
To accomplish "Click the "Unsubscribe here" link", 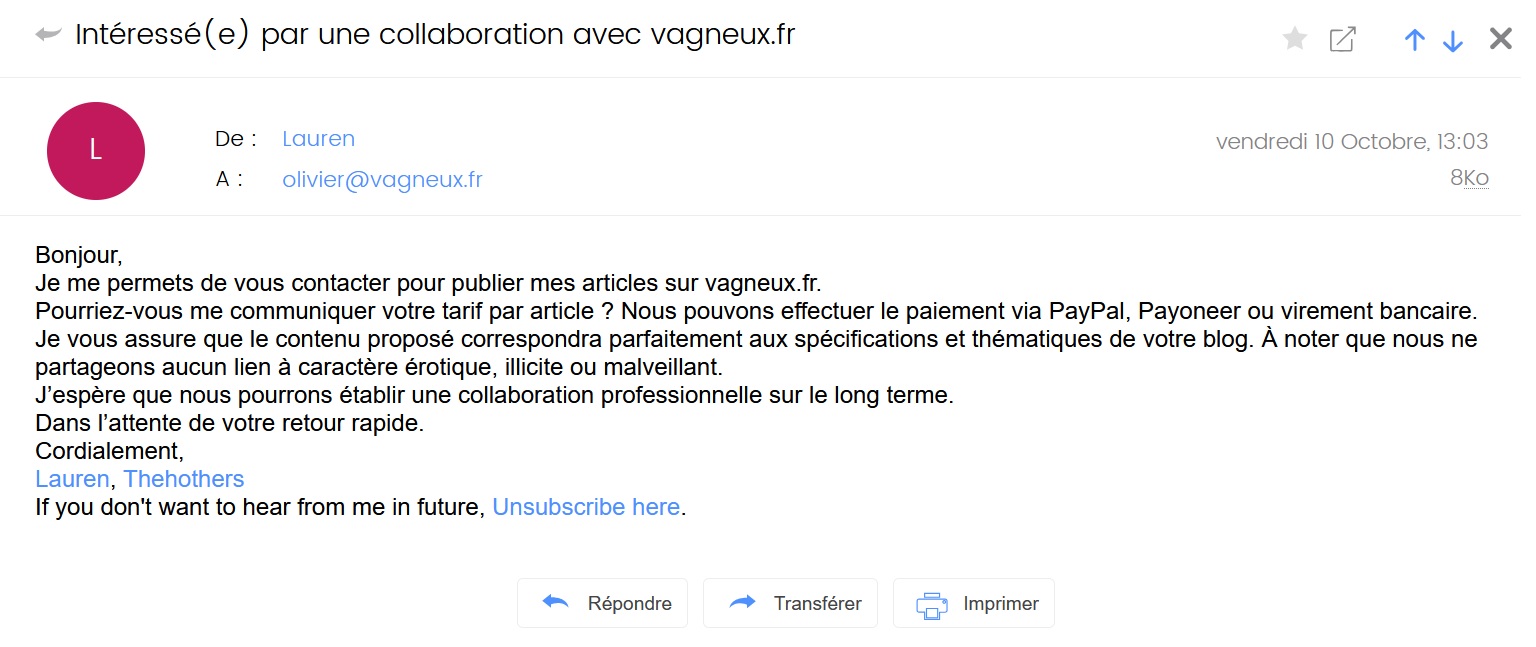I will pyautogui.click(x=586, y=507).
